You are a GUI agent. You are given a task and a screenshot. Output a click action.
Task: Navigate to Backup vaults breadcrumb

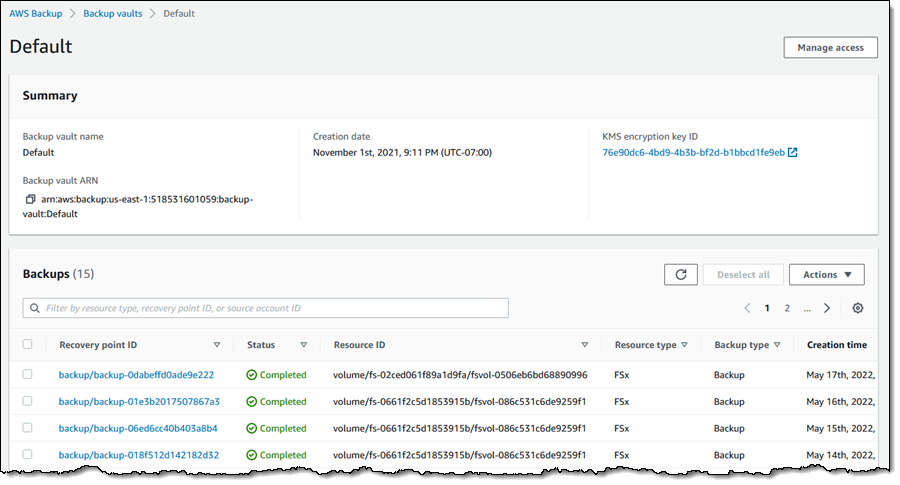click(112, 13)
